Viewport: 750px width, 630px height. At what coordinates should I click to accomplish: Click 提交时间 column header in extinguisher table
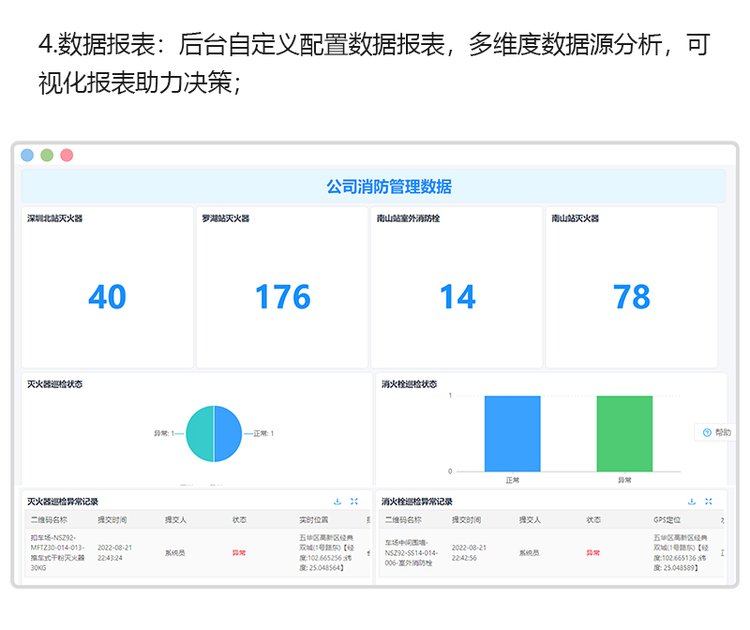pyautogui.click(x=112, y=520)
